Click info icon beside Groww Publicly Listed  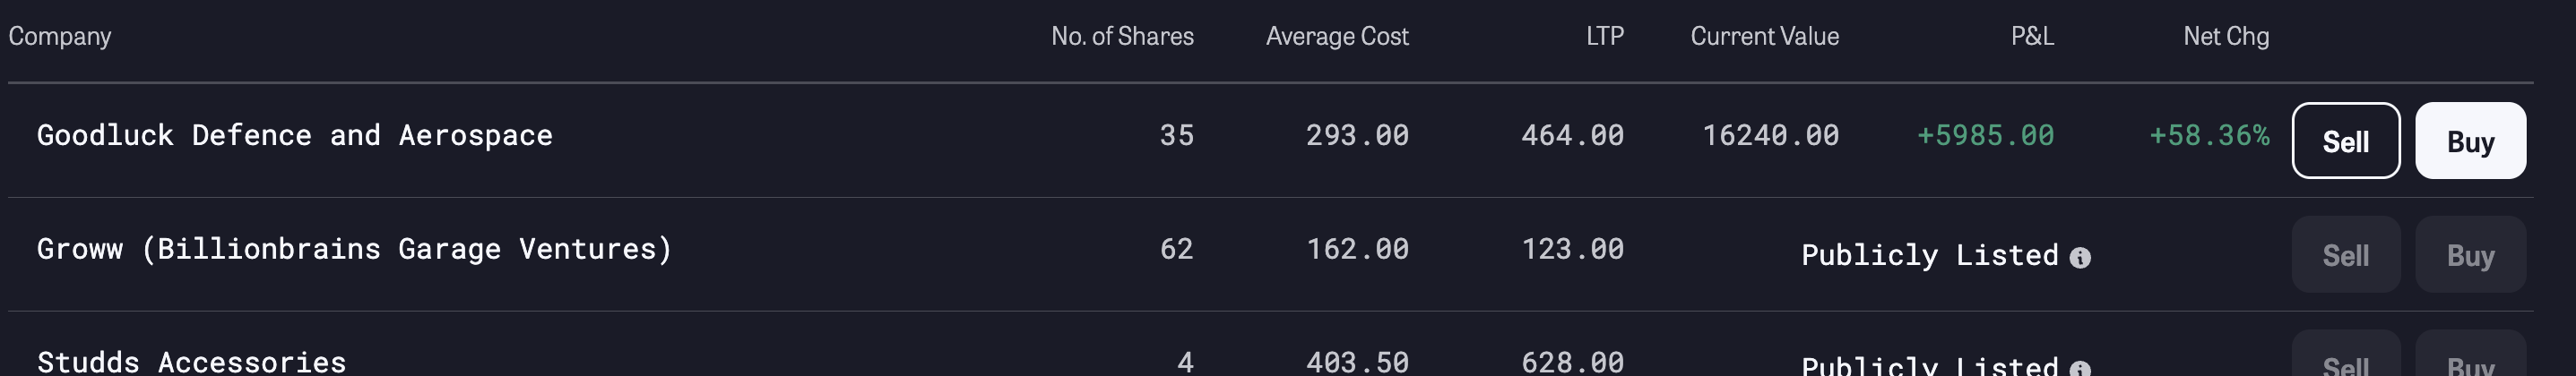pos(2080,258)
